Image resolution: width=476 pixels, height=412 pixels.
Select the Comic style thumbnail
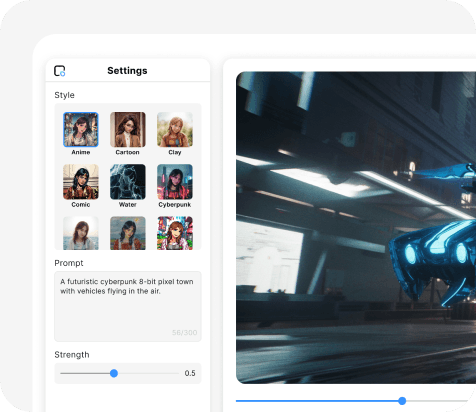[81, 182]
